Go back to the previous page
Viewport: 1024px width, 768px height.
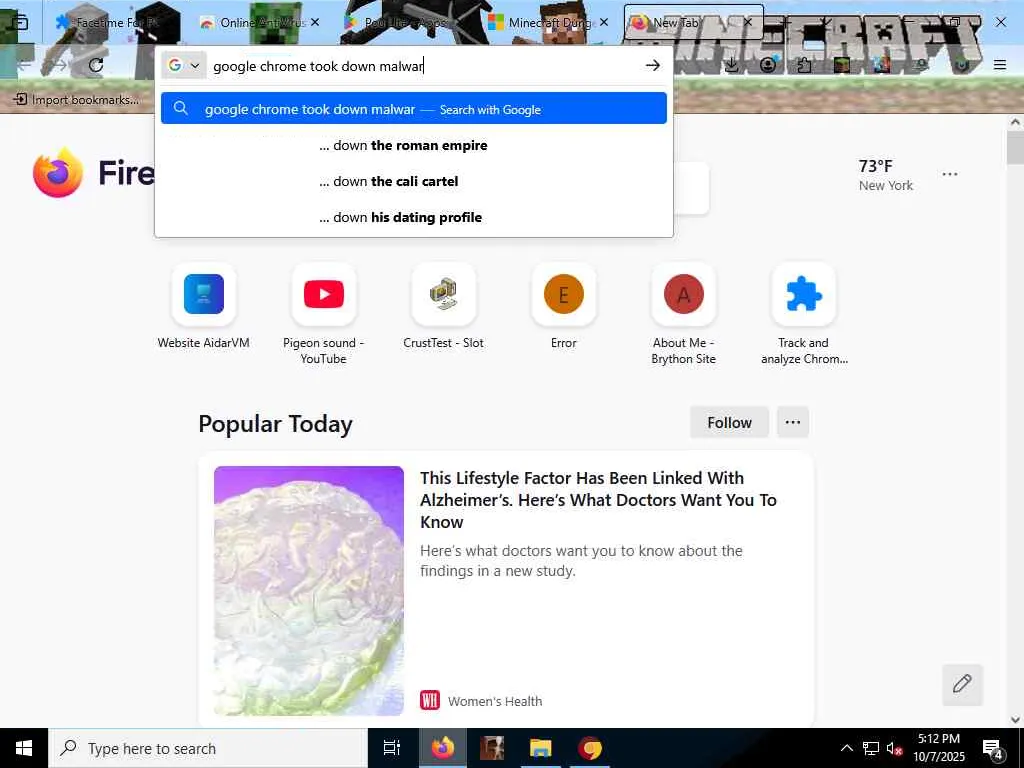24,65
